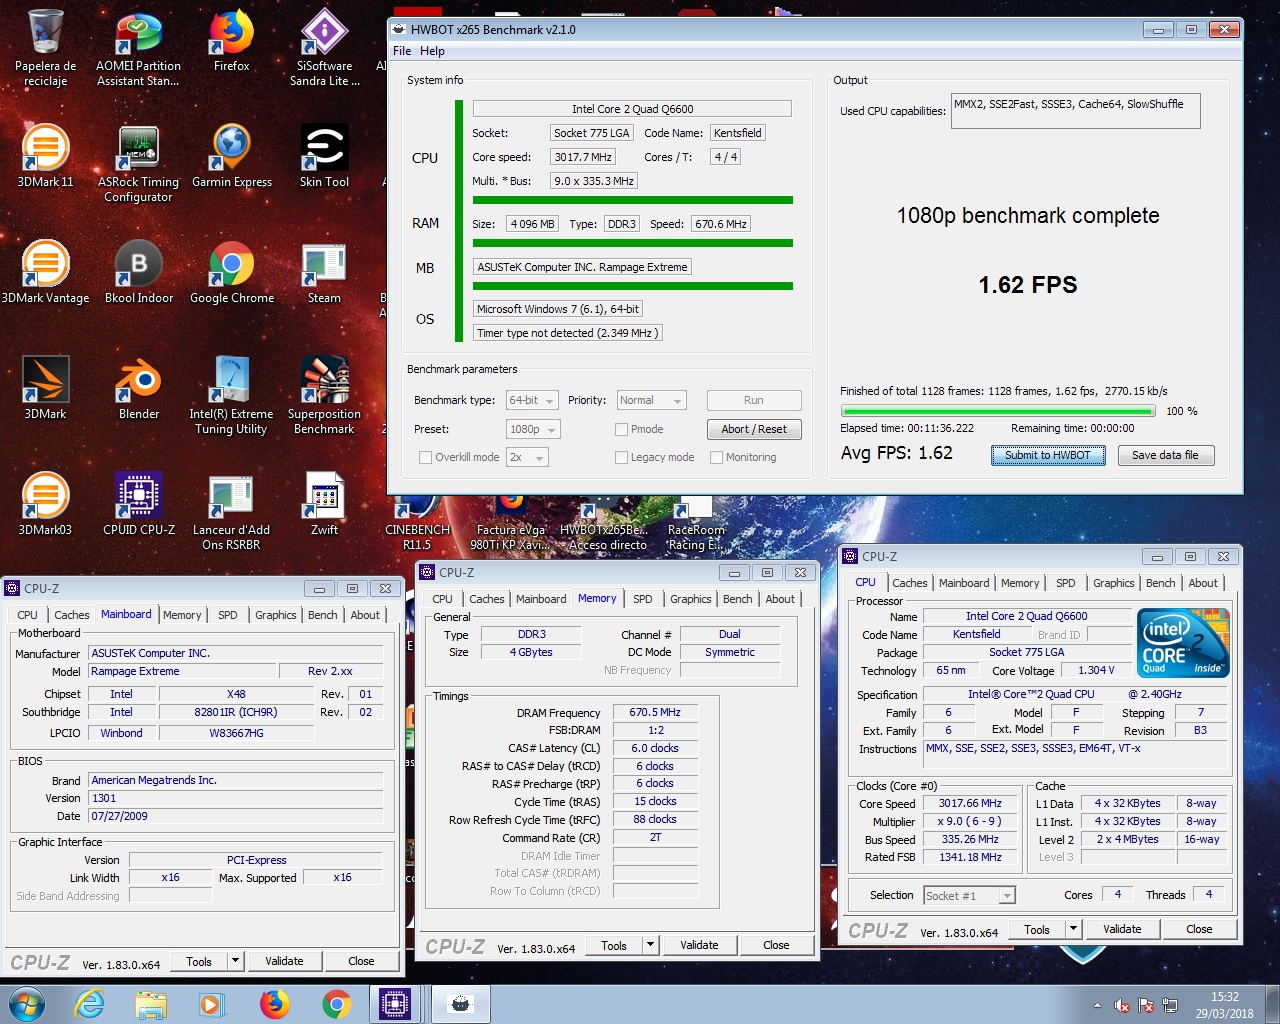This screenshot has height=1024, width=1280.
Task: Open SiSoftware Sandra Lite desktop icon
Action: [x=324, y=48]
